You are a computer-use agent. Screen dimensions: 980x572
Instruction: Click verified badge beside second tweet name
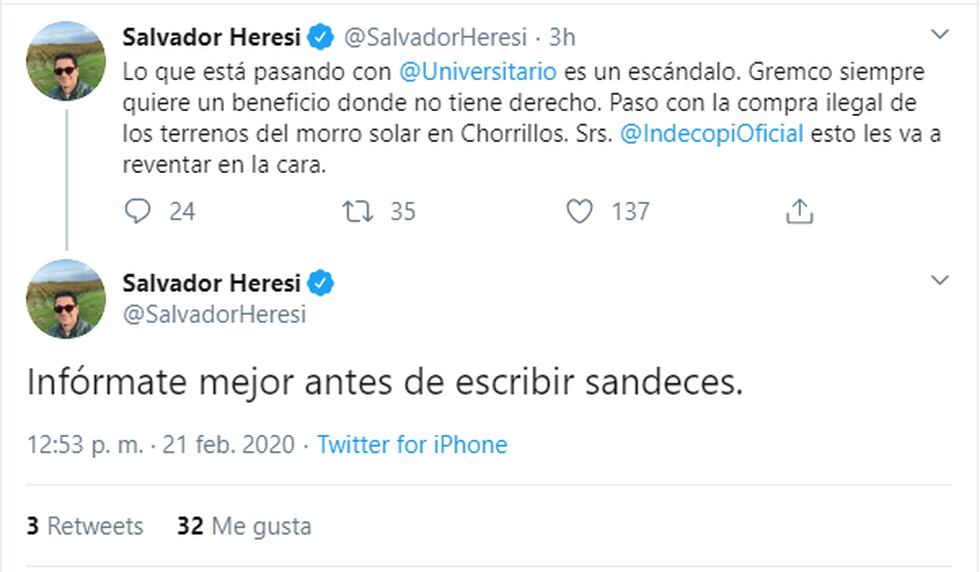(321, 284)
